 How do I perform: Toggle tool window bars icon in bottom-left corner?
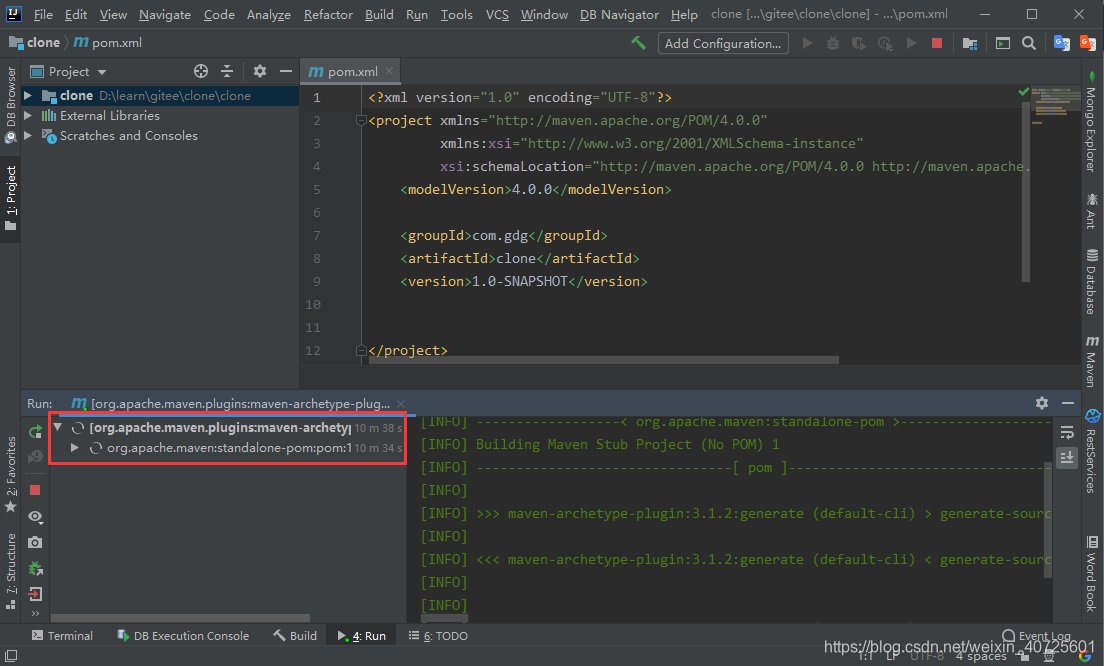[x=11, y=655]
